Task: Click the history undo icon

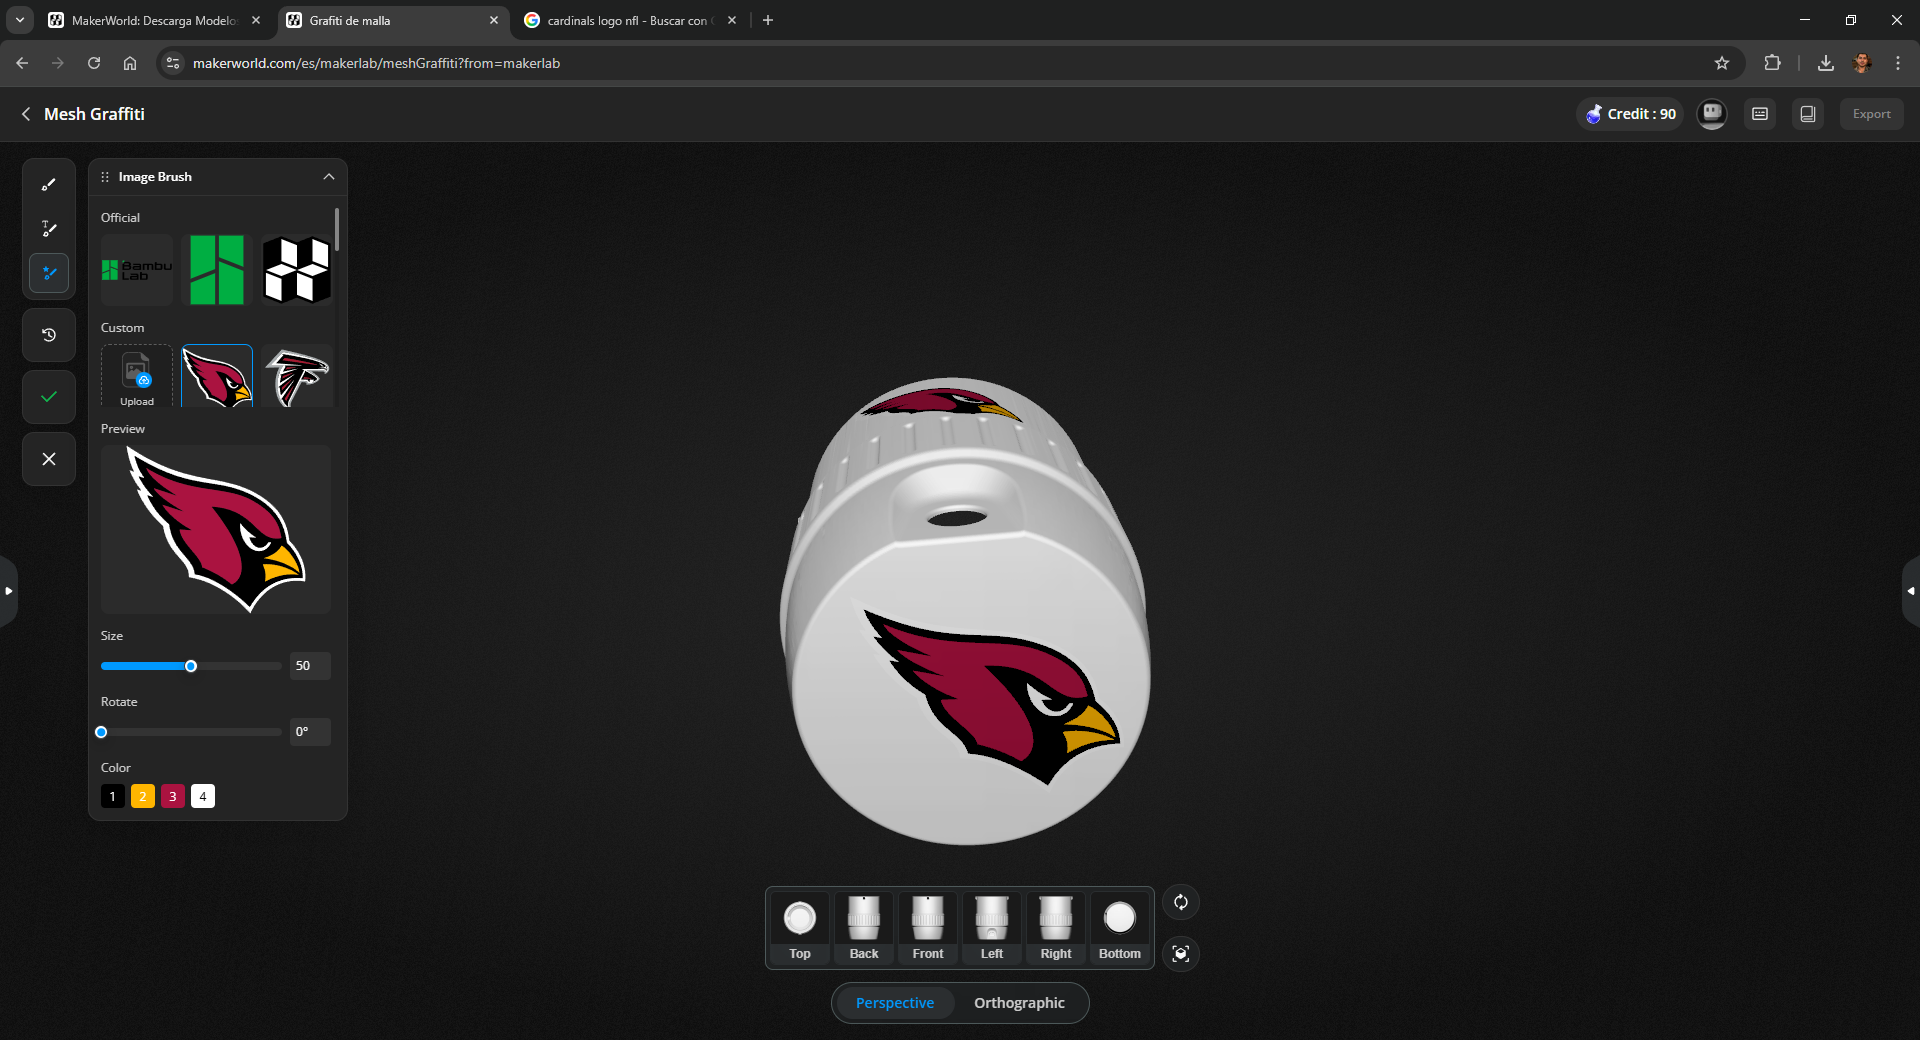Action: coord(49,335)
